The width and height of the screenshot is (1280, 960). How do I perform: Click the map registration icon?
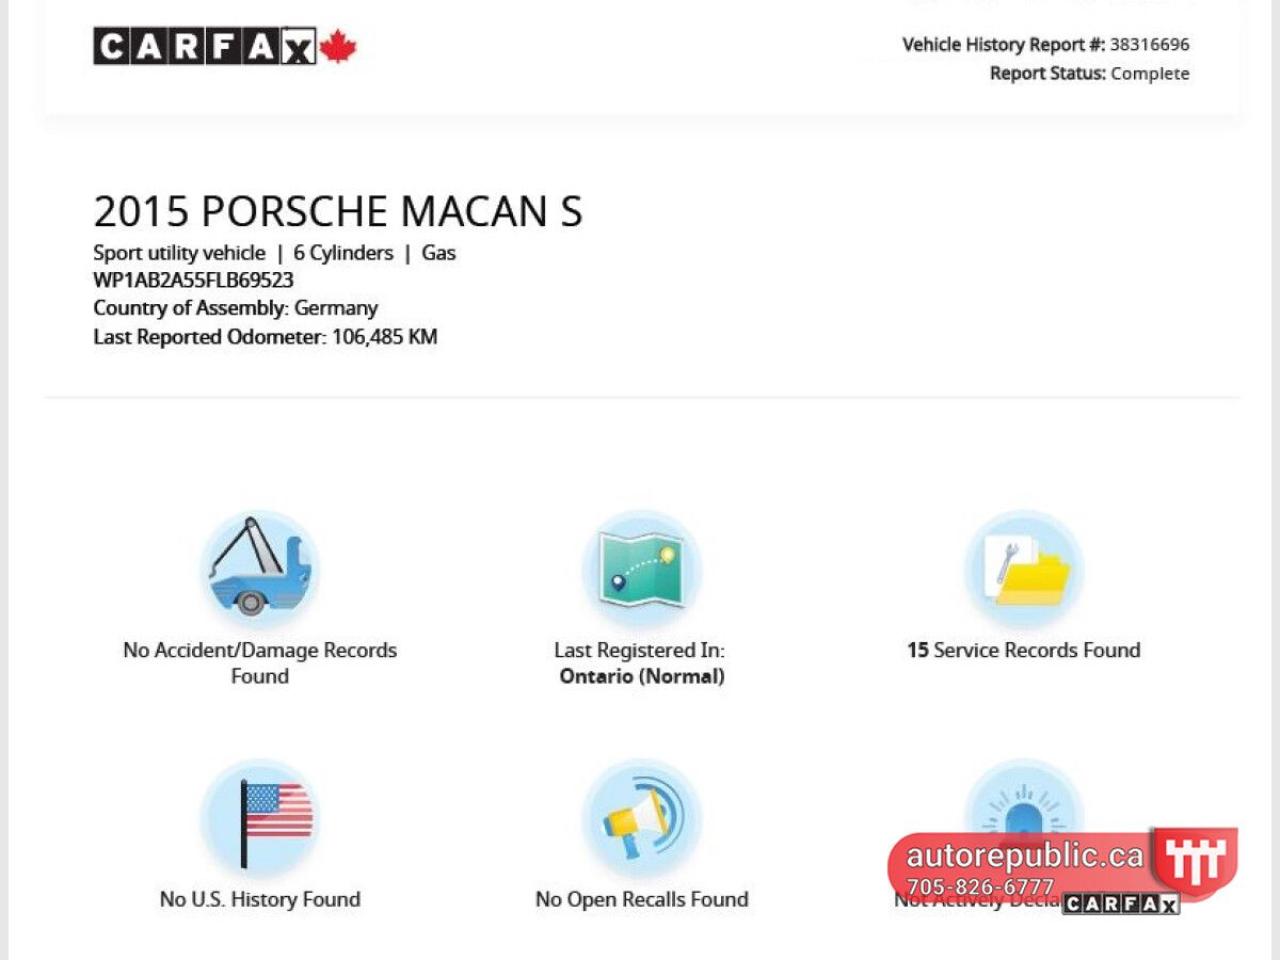(x=642, y=568)
